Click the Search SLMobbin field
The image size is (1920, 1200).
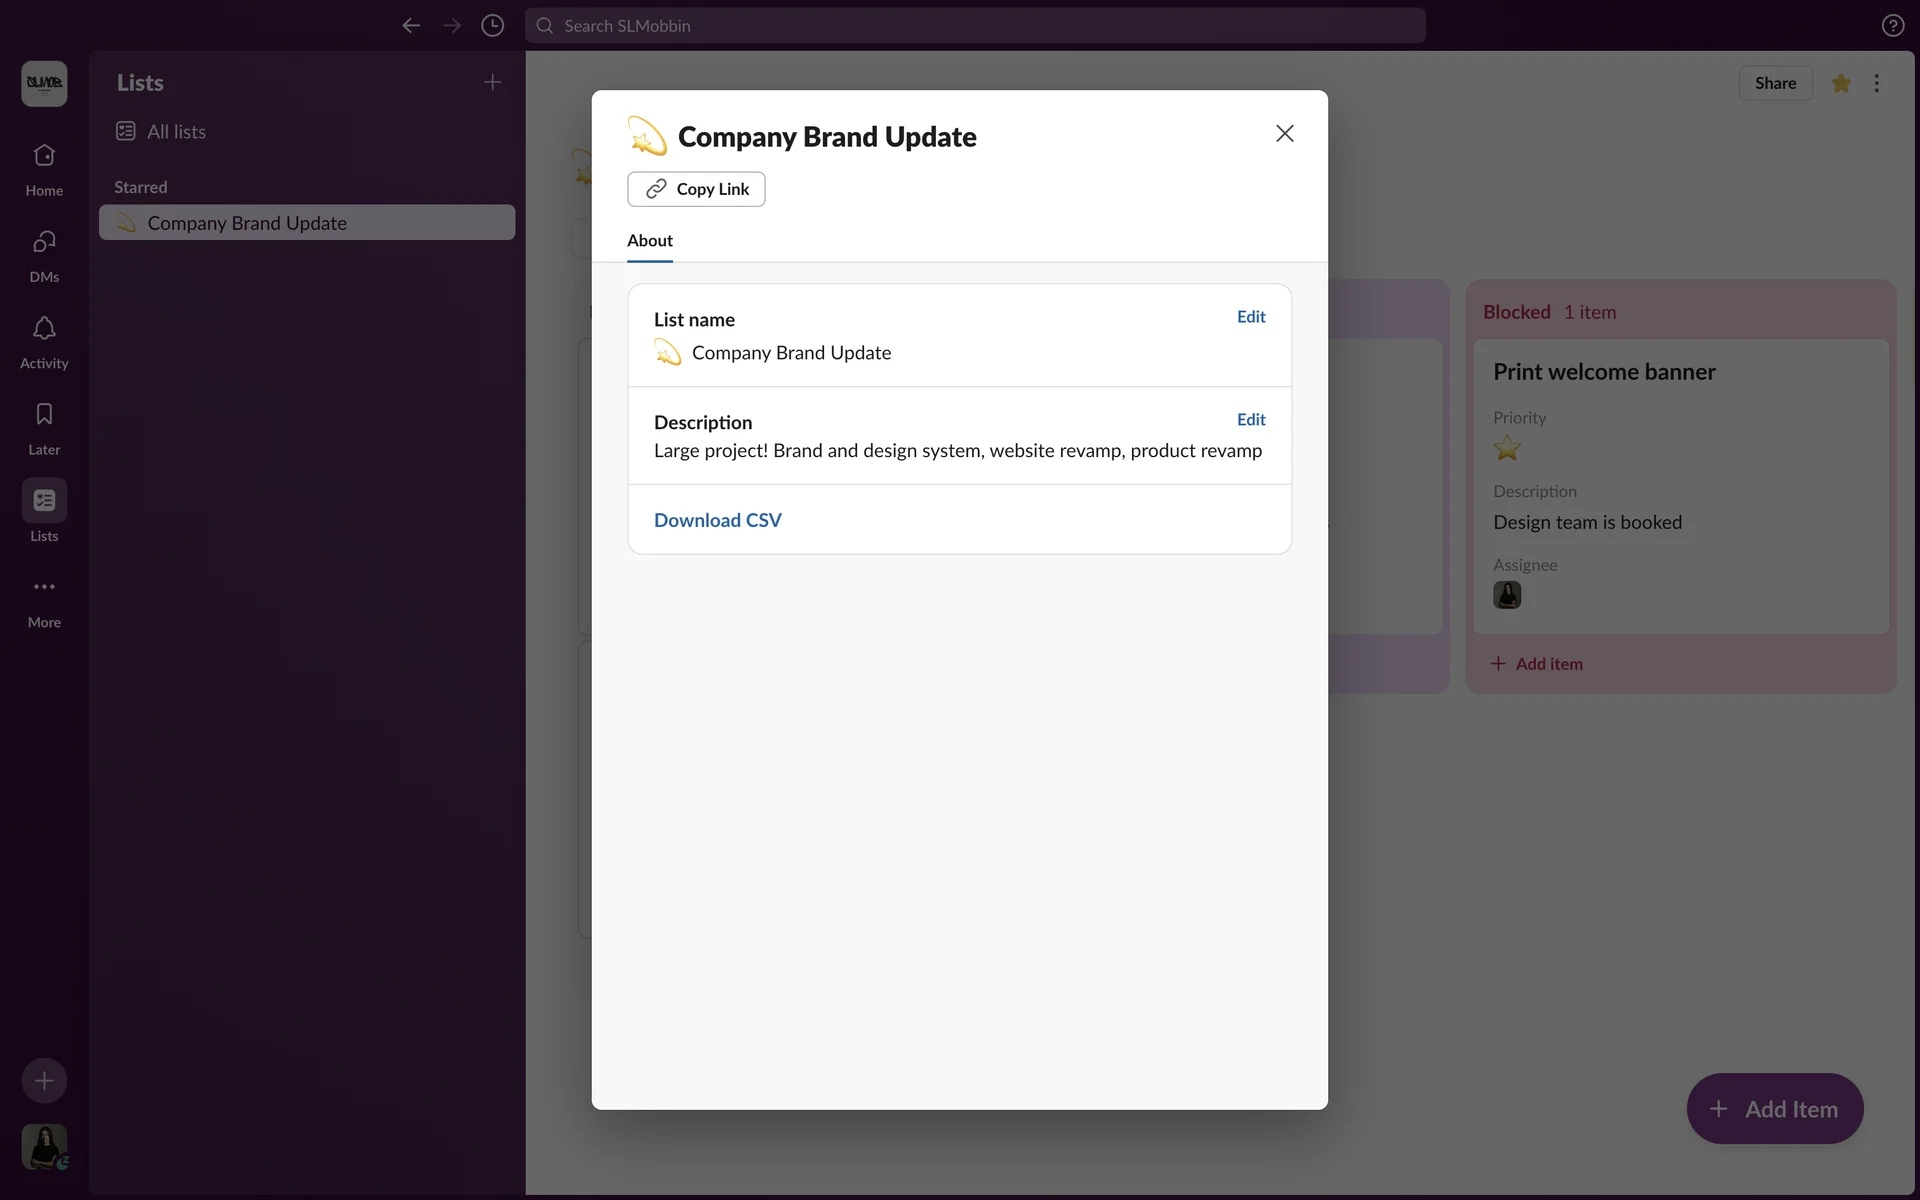(x=975, y=26)
